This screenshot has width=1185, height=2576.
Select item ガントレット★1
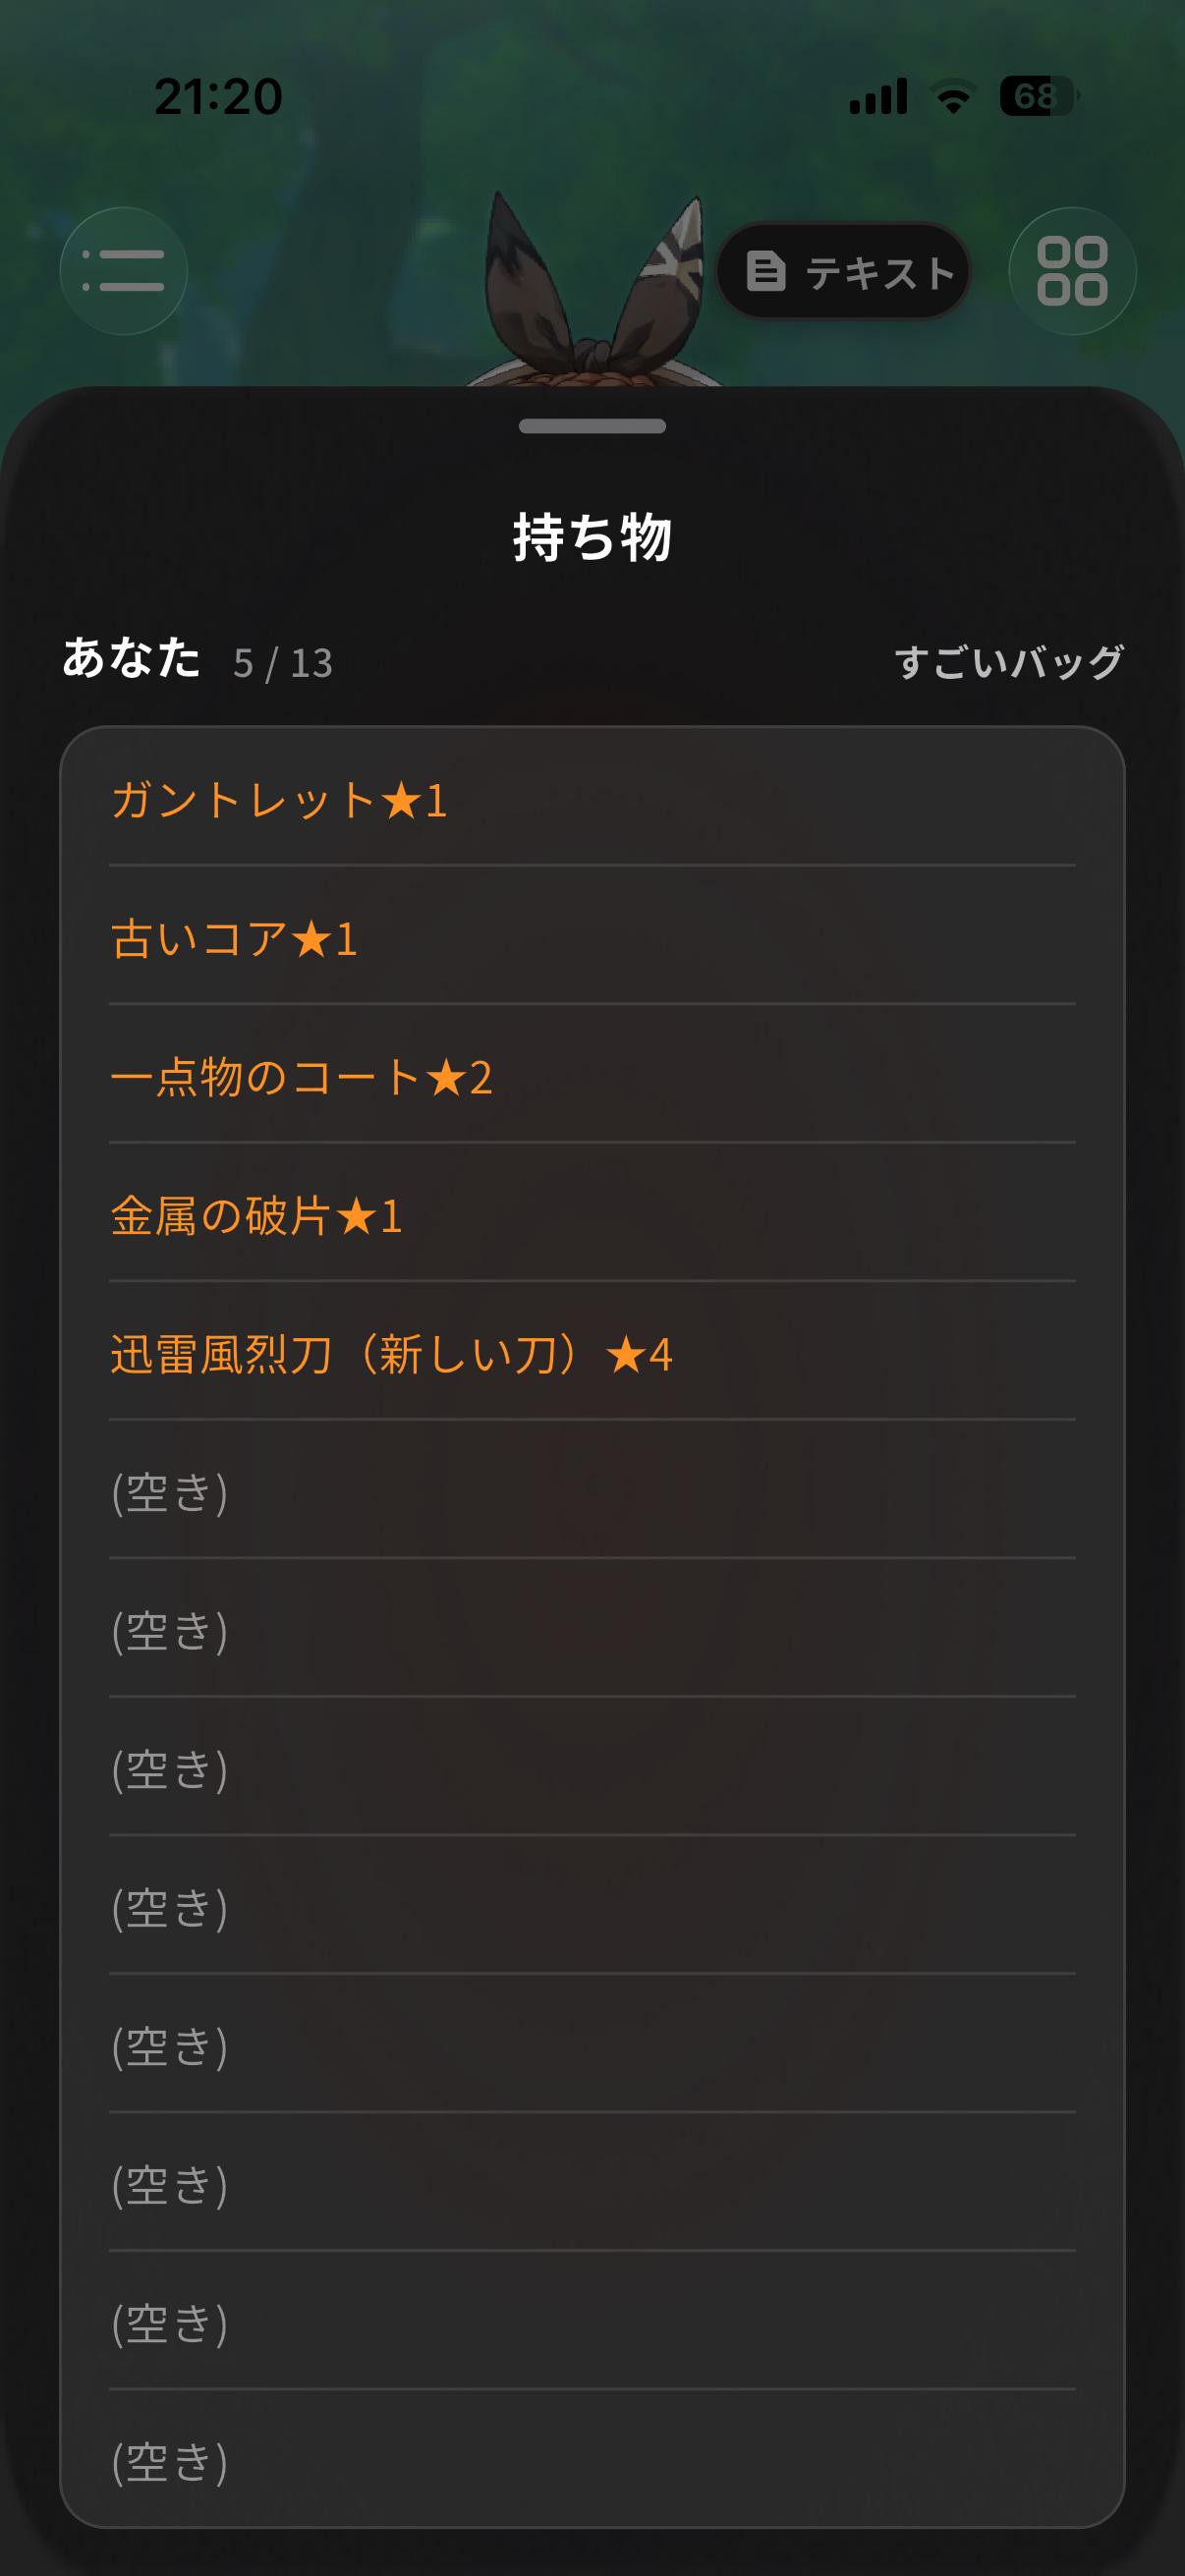(x=592, y=799)
